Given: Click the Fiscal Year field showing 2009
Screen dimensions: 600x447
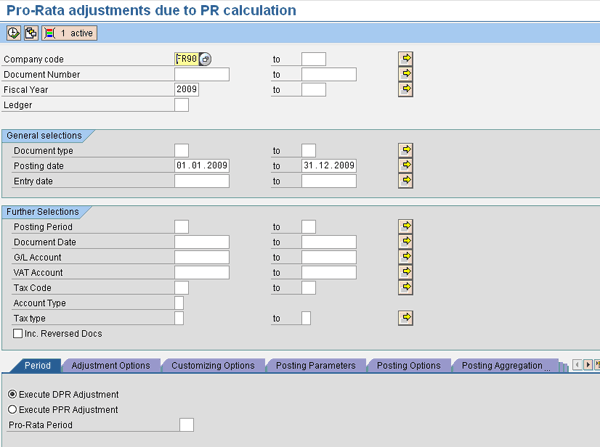Looking at the screenshot, I should click(186, 90).
